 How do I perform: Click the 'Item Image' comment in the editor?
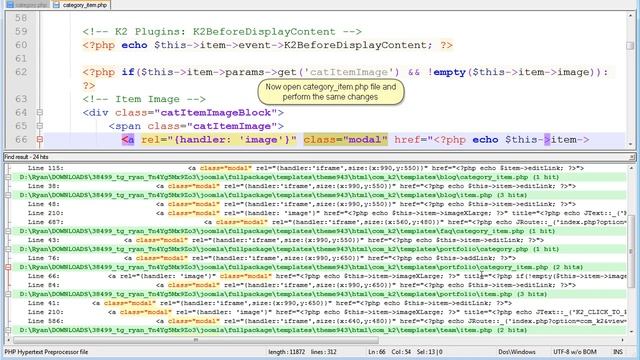pos(144,99)
